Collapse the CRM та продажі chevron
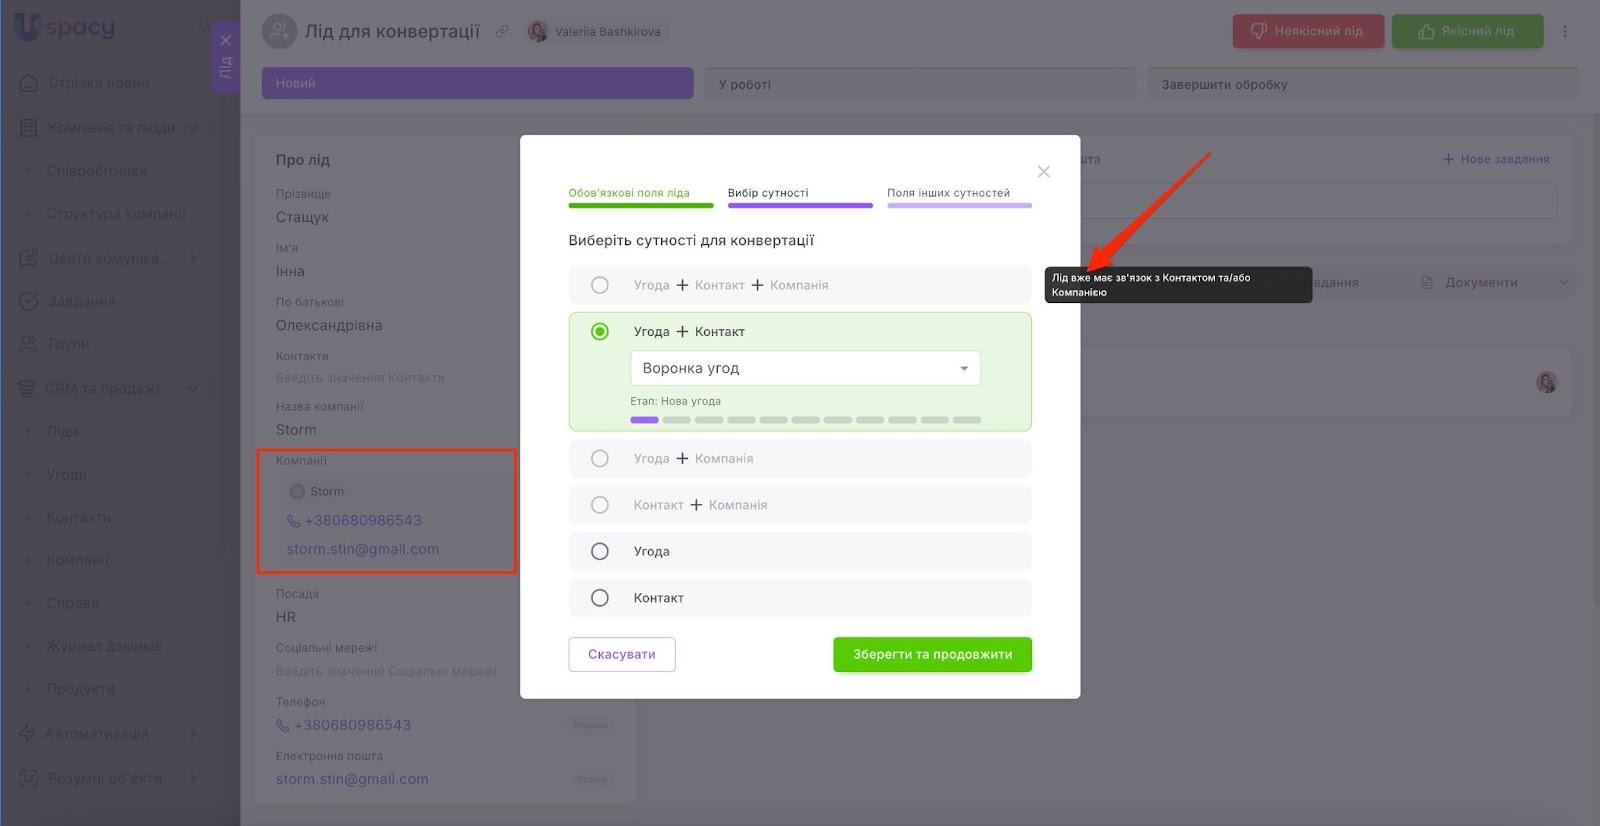1600x826 pixels. (x=193, y=389)
